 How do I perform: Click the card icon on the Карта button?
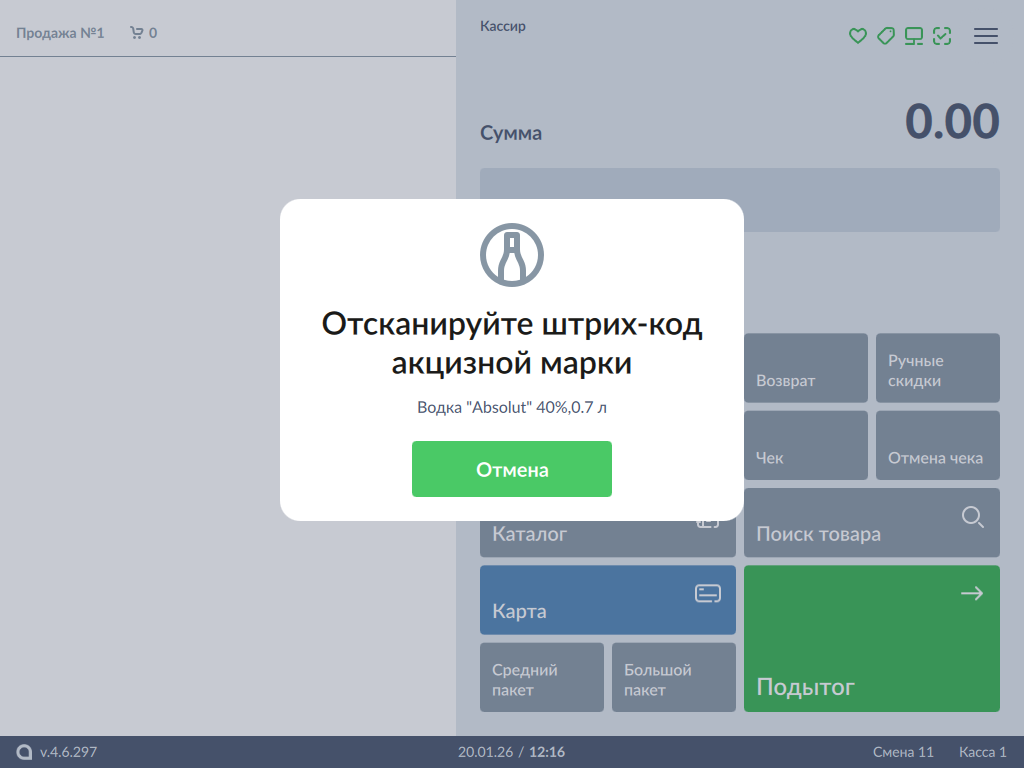[x=707, y=594]
